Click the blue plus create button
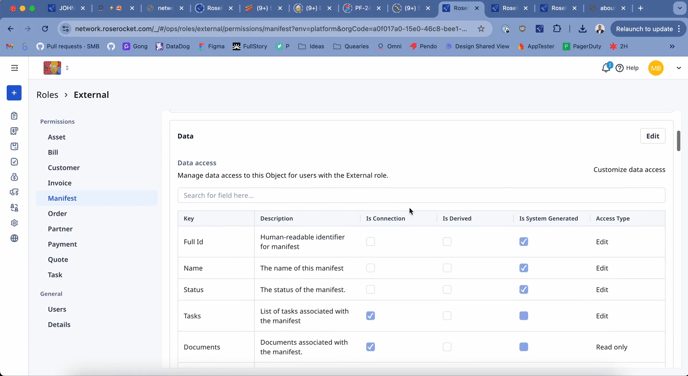This screenshot has width=688, height=376. pyautogui.click(x=14, y=93)
